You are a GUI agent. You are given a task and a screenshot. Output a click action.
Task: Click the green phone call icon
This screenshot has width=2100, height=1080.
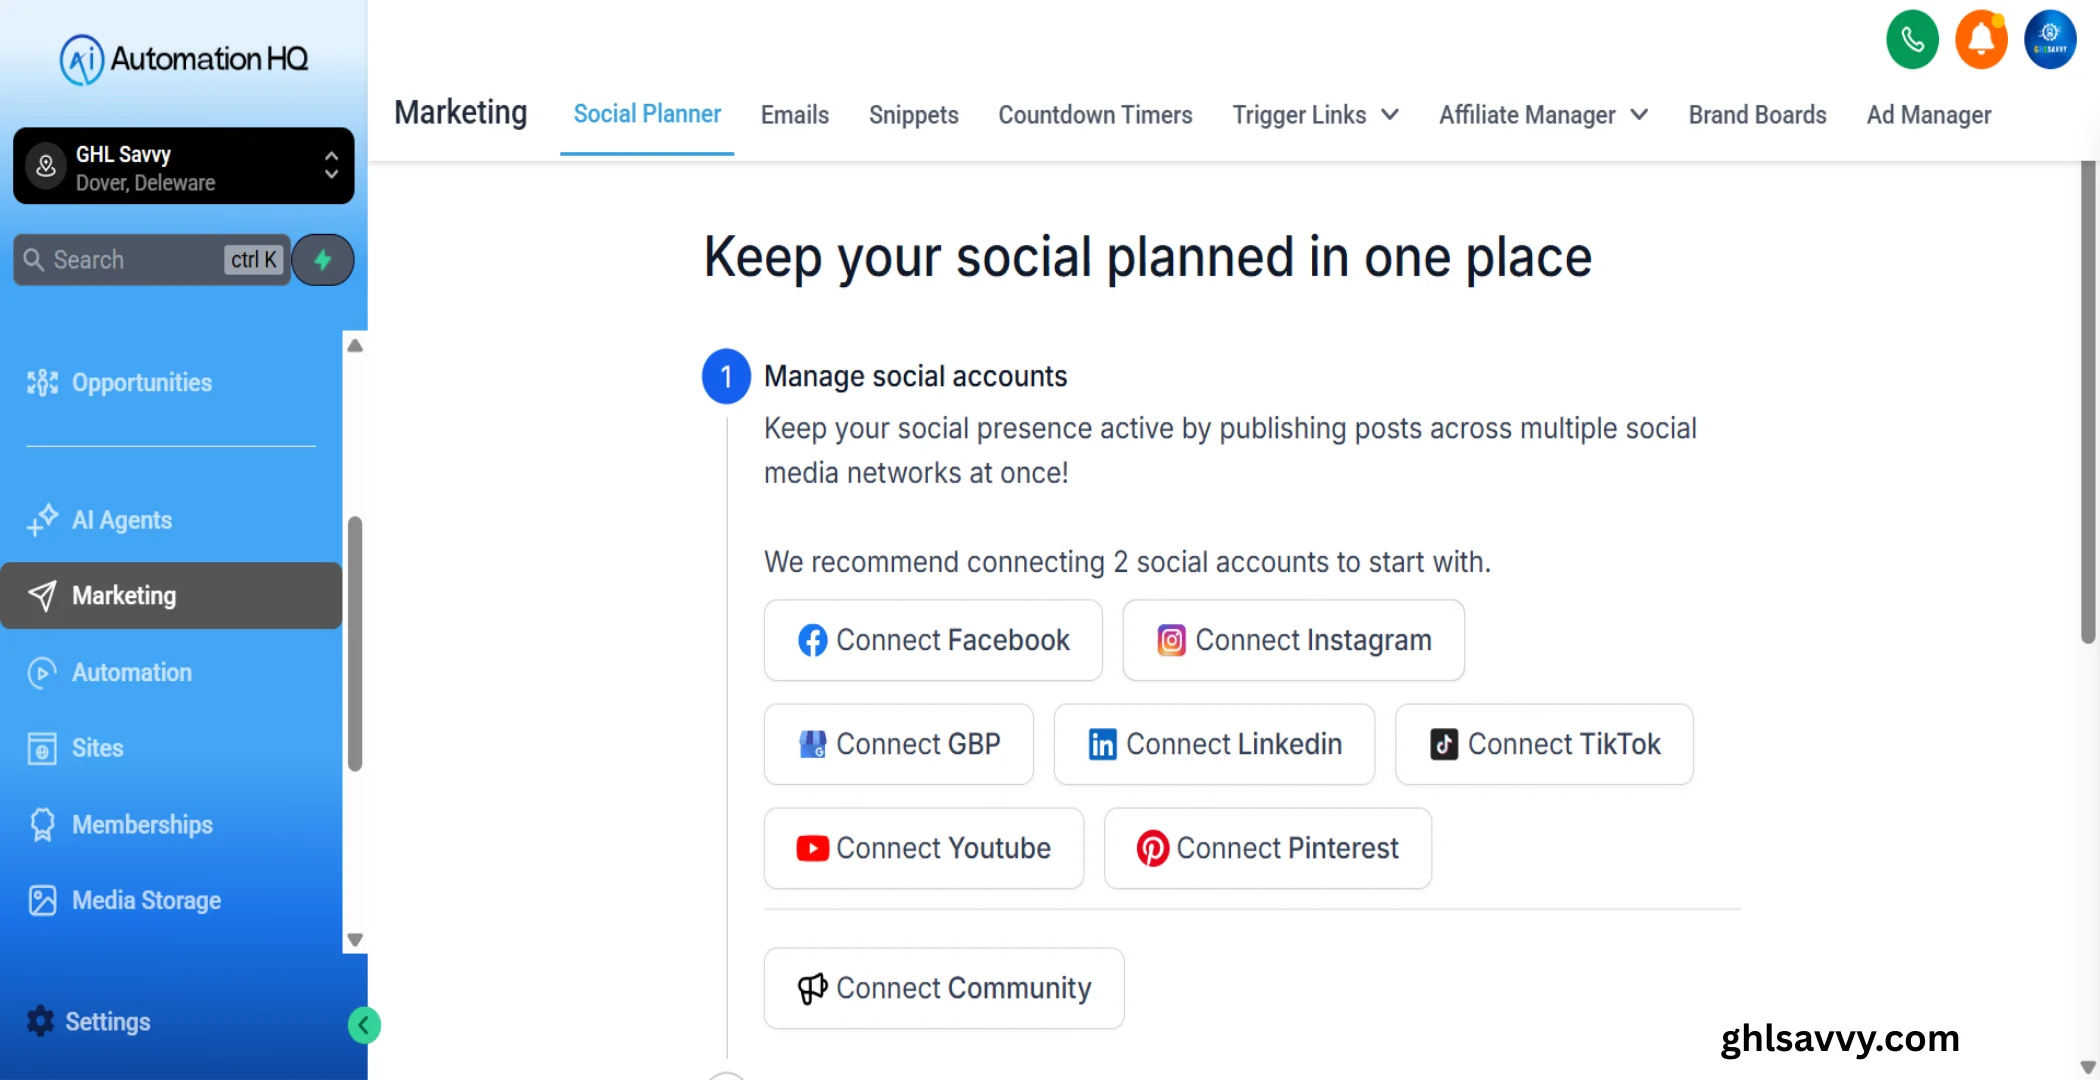[x=1912, y=40]
